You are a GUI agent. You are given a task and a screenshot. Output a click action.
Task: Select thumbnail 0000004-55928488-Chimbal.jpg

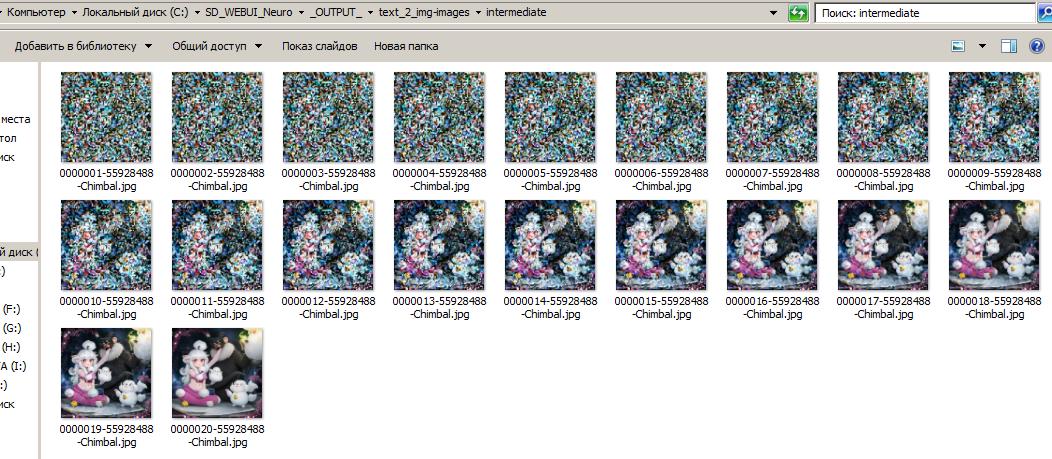(x=439, y=117)
